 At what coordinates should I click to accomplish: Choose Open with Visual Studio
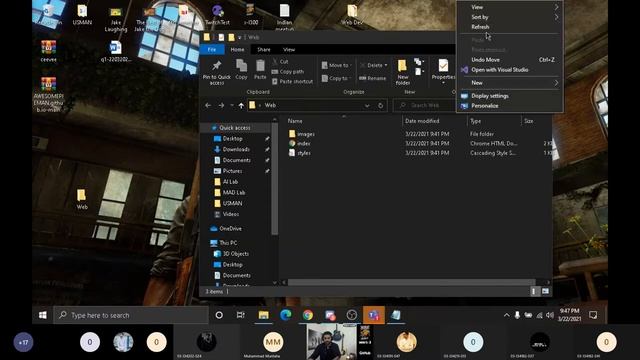tap(509, 70)
